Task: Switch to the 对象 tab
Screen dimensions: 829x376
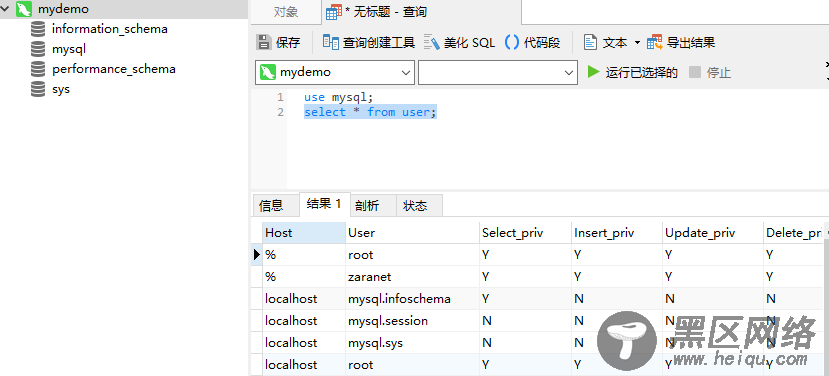Action: [285, 12]
